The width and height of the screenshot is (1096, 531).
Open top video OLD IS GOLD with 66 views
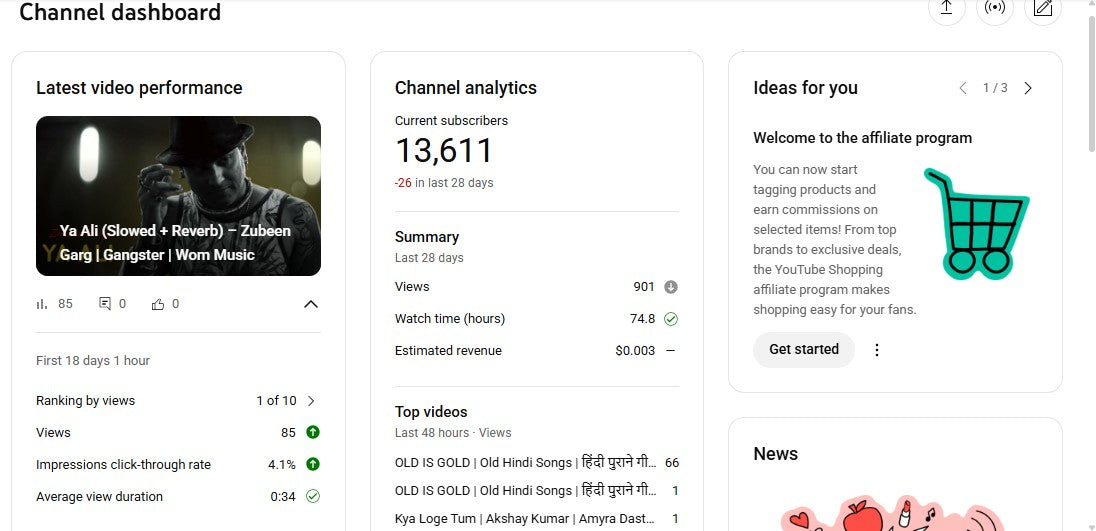pyautogui.click(x=526, y=463)
